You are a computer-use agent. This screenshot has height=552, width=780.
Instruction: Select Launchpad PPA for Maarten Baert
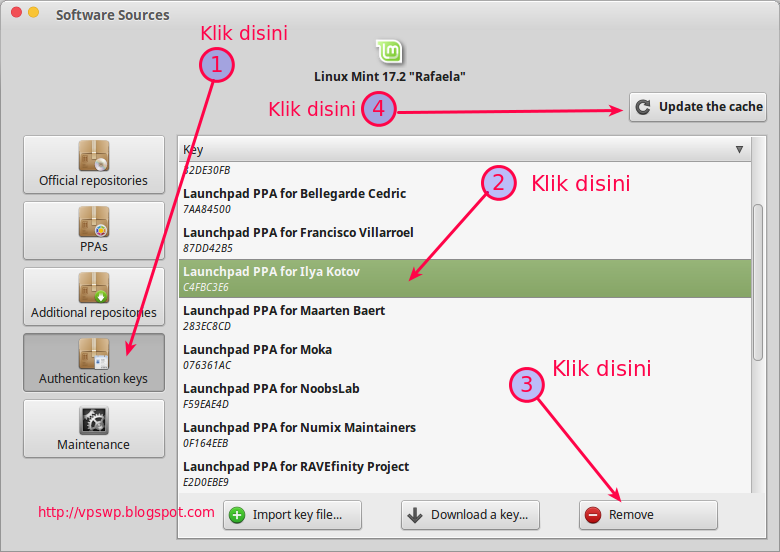pos(465,318)
